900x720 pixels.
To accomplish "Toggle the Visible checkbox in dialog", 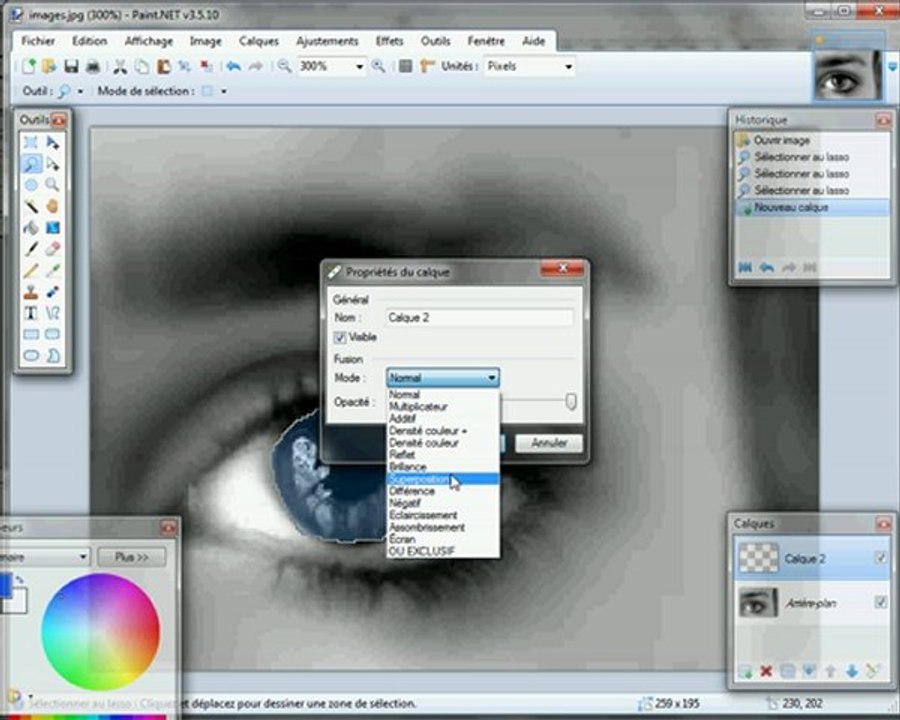I will pyautogui.click(x=339, y=337).
